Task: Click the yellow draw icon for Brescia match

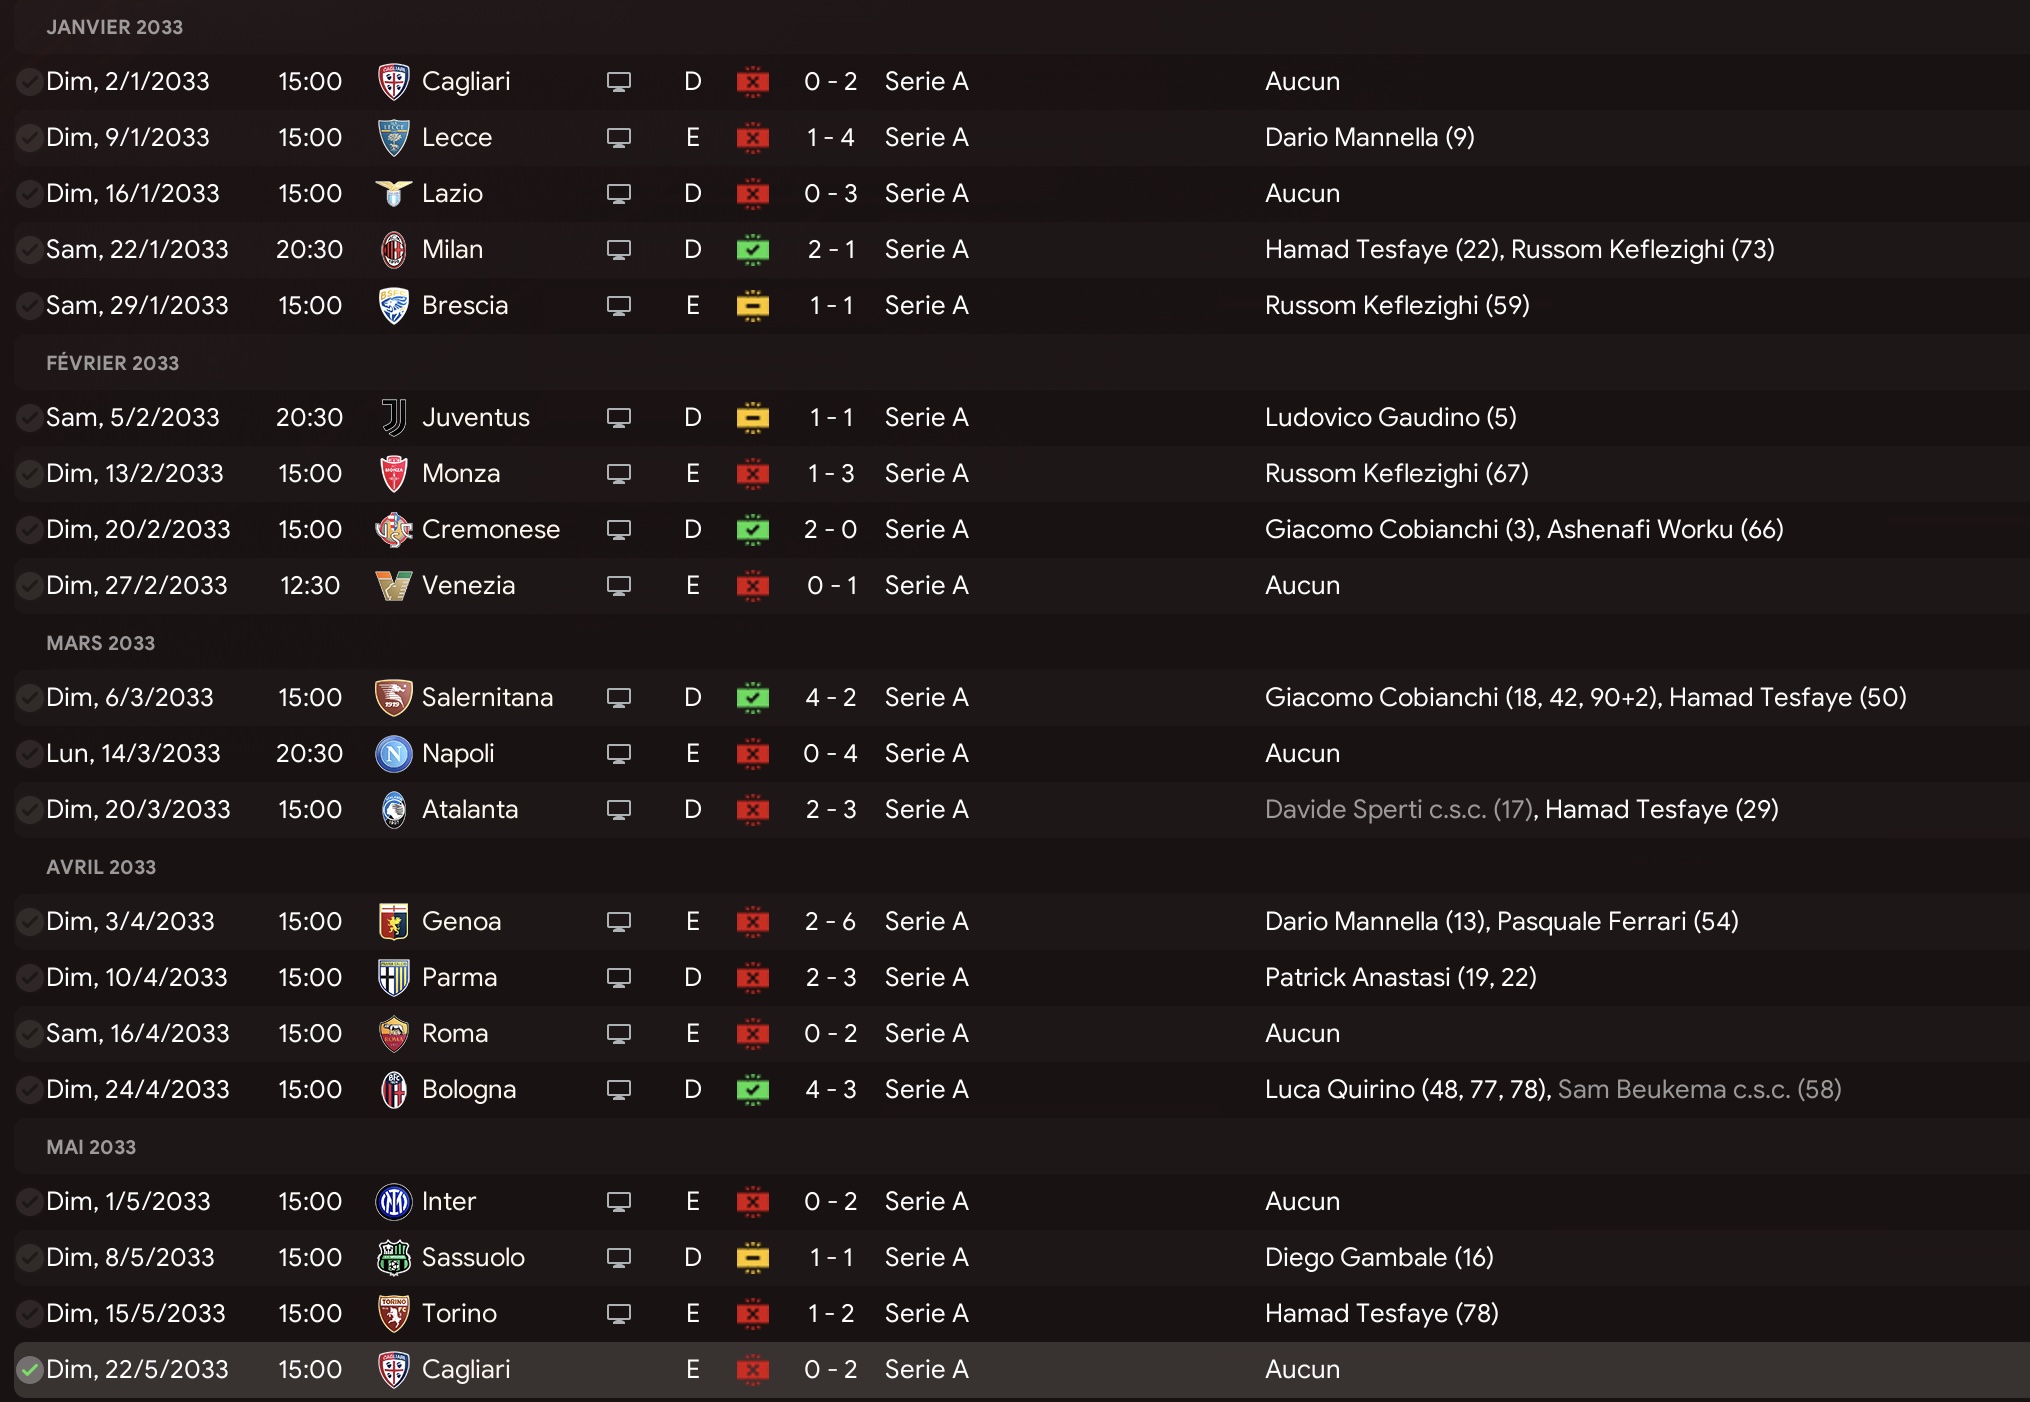Action: coord(753,305)
